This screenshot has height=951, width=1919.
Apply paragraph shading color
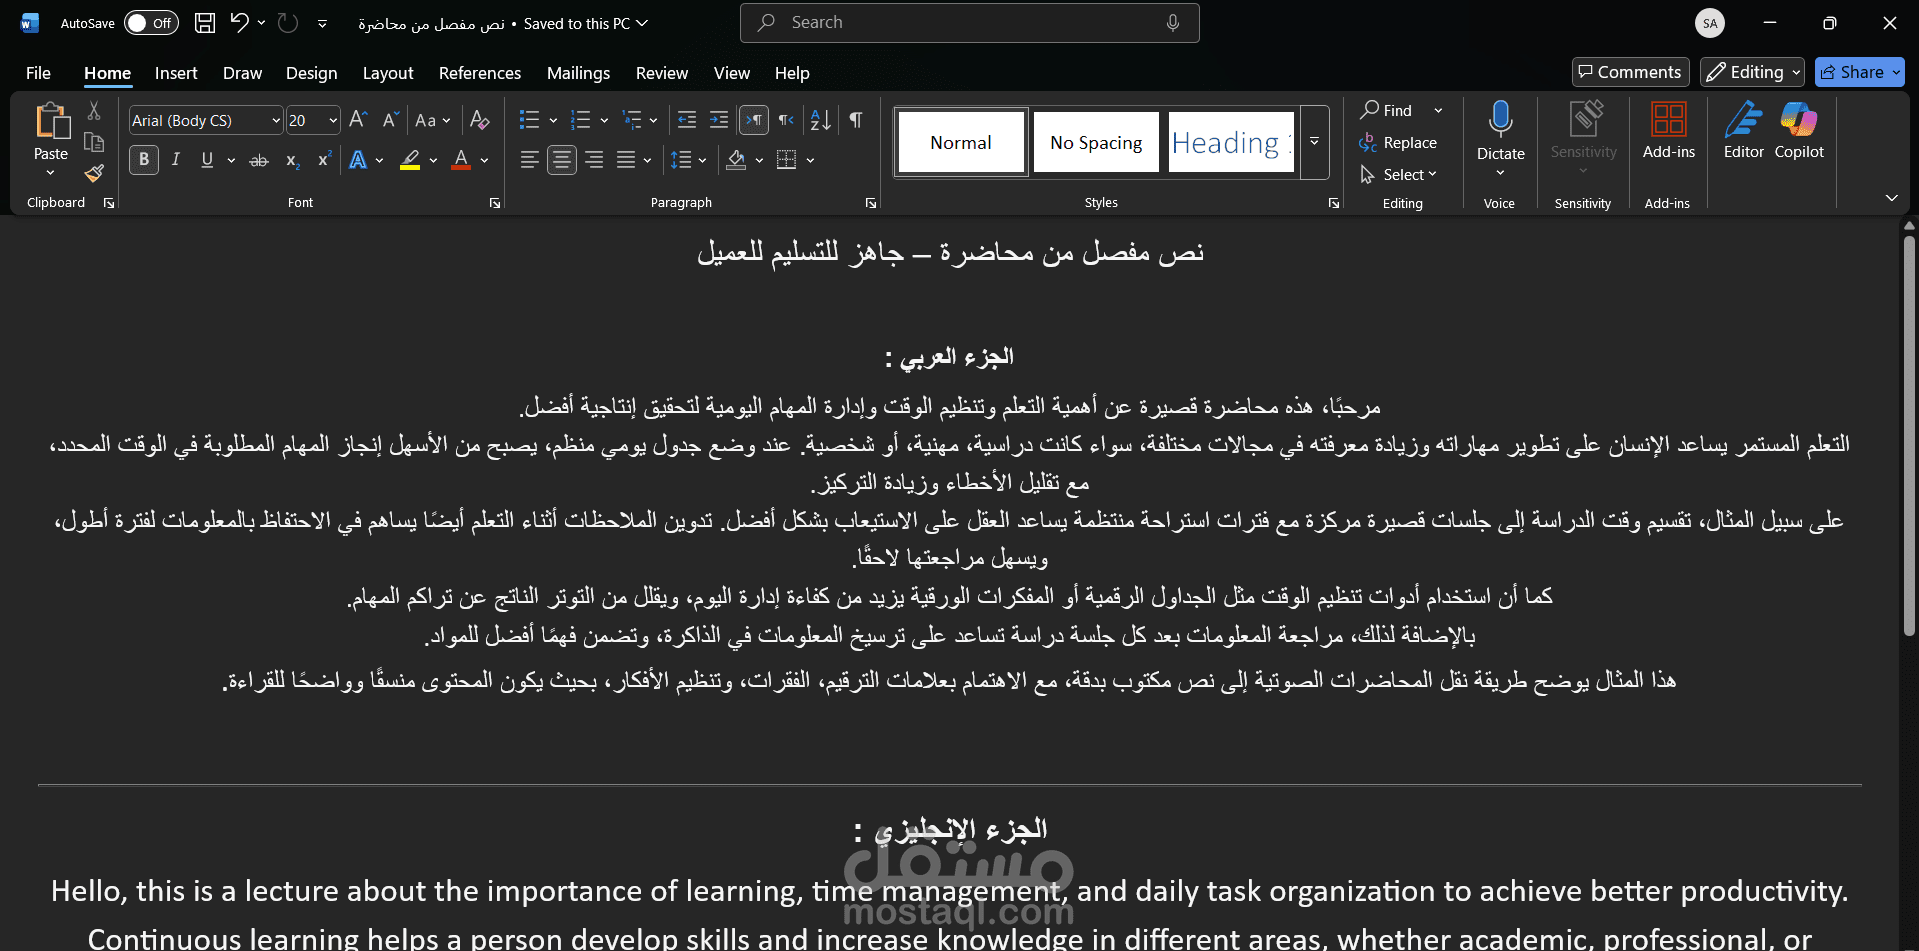[x=737, y=160]
